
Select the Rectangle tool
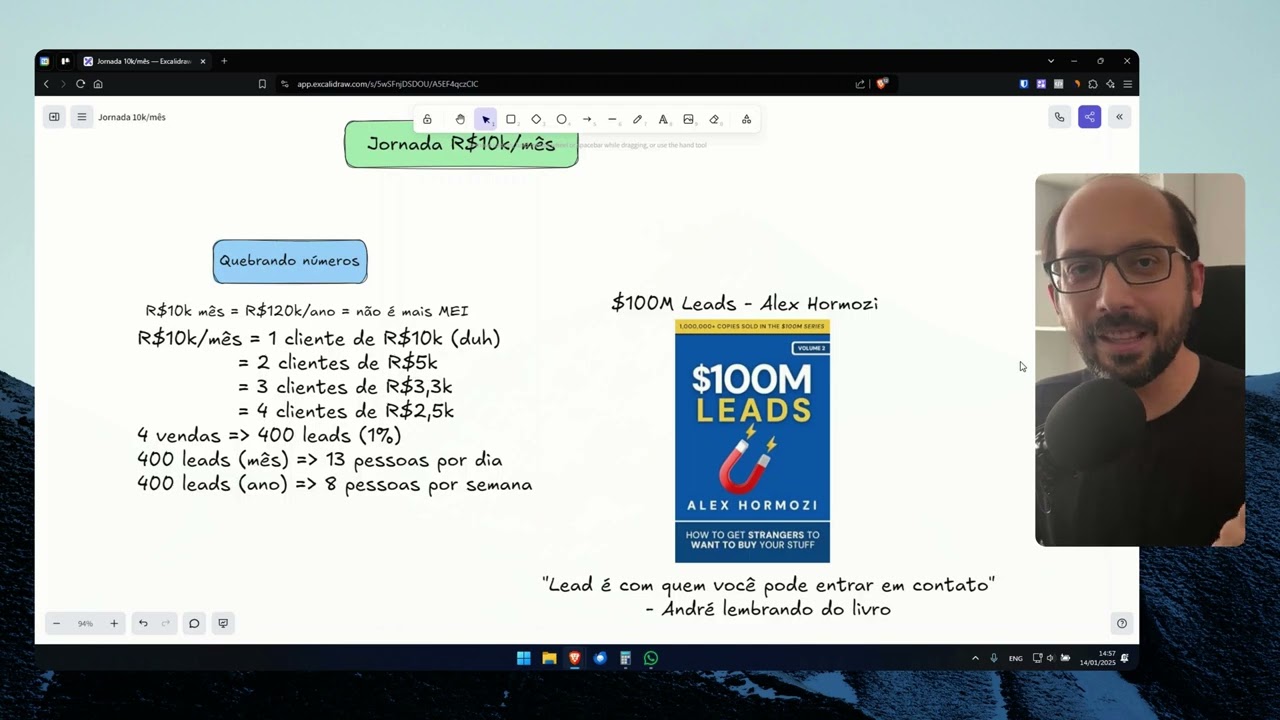pos(511,119)
